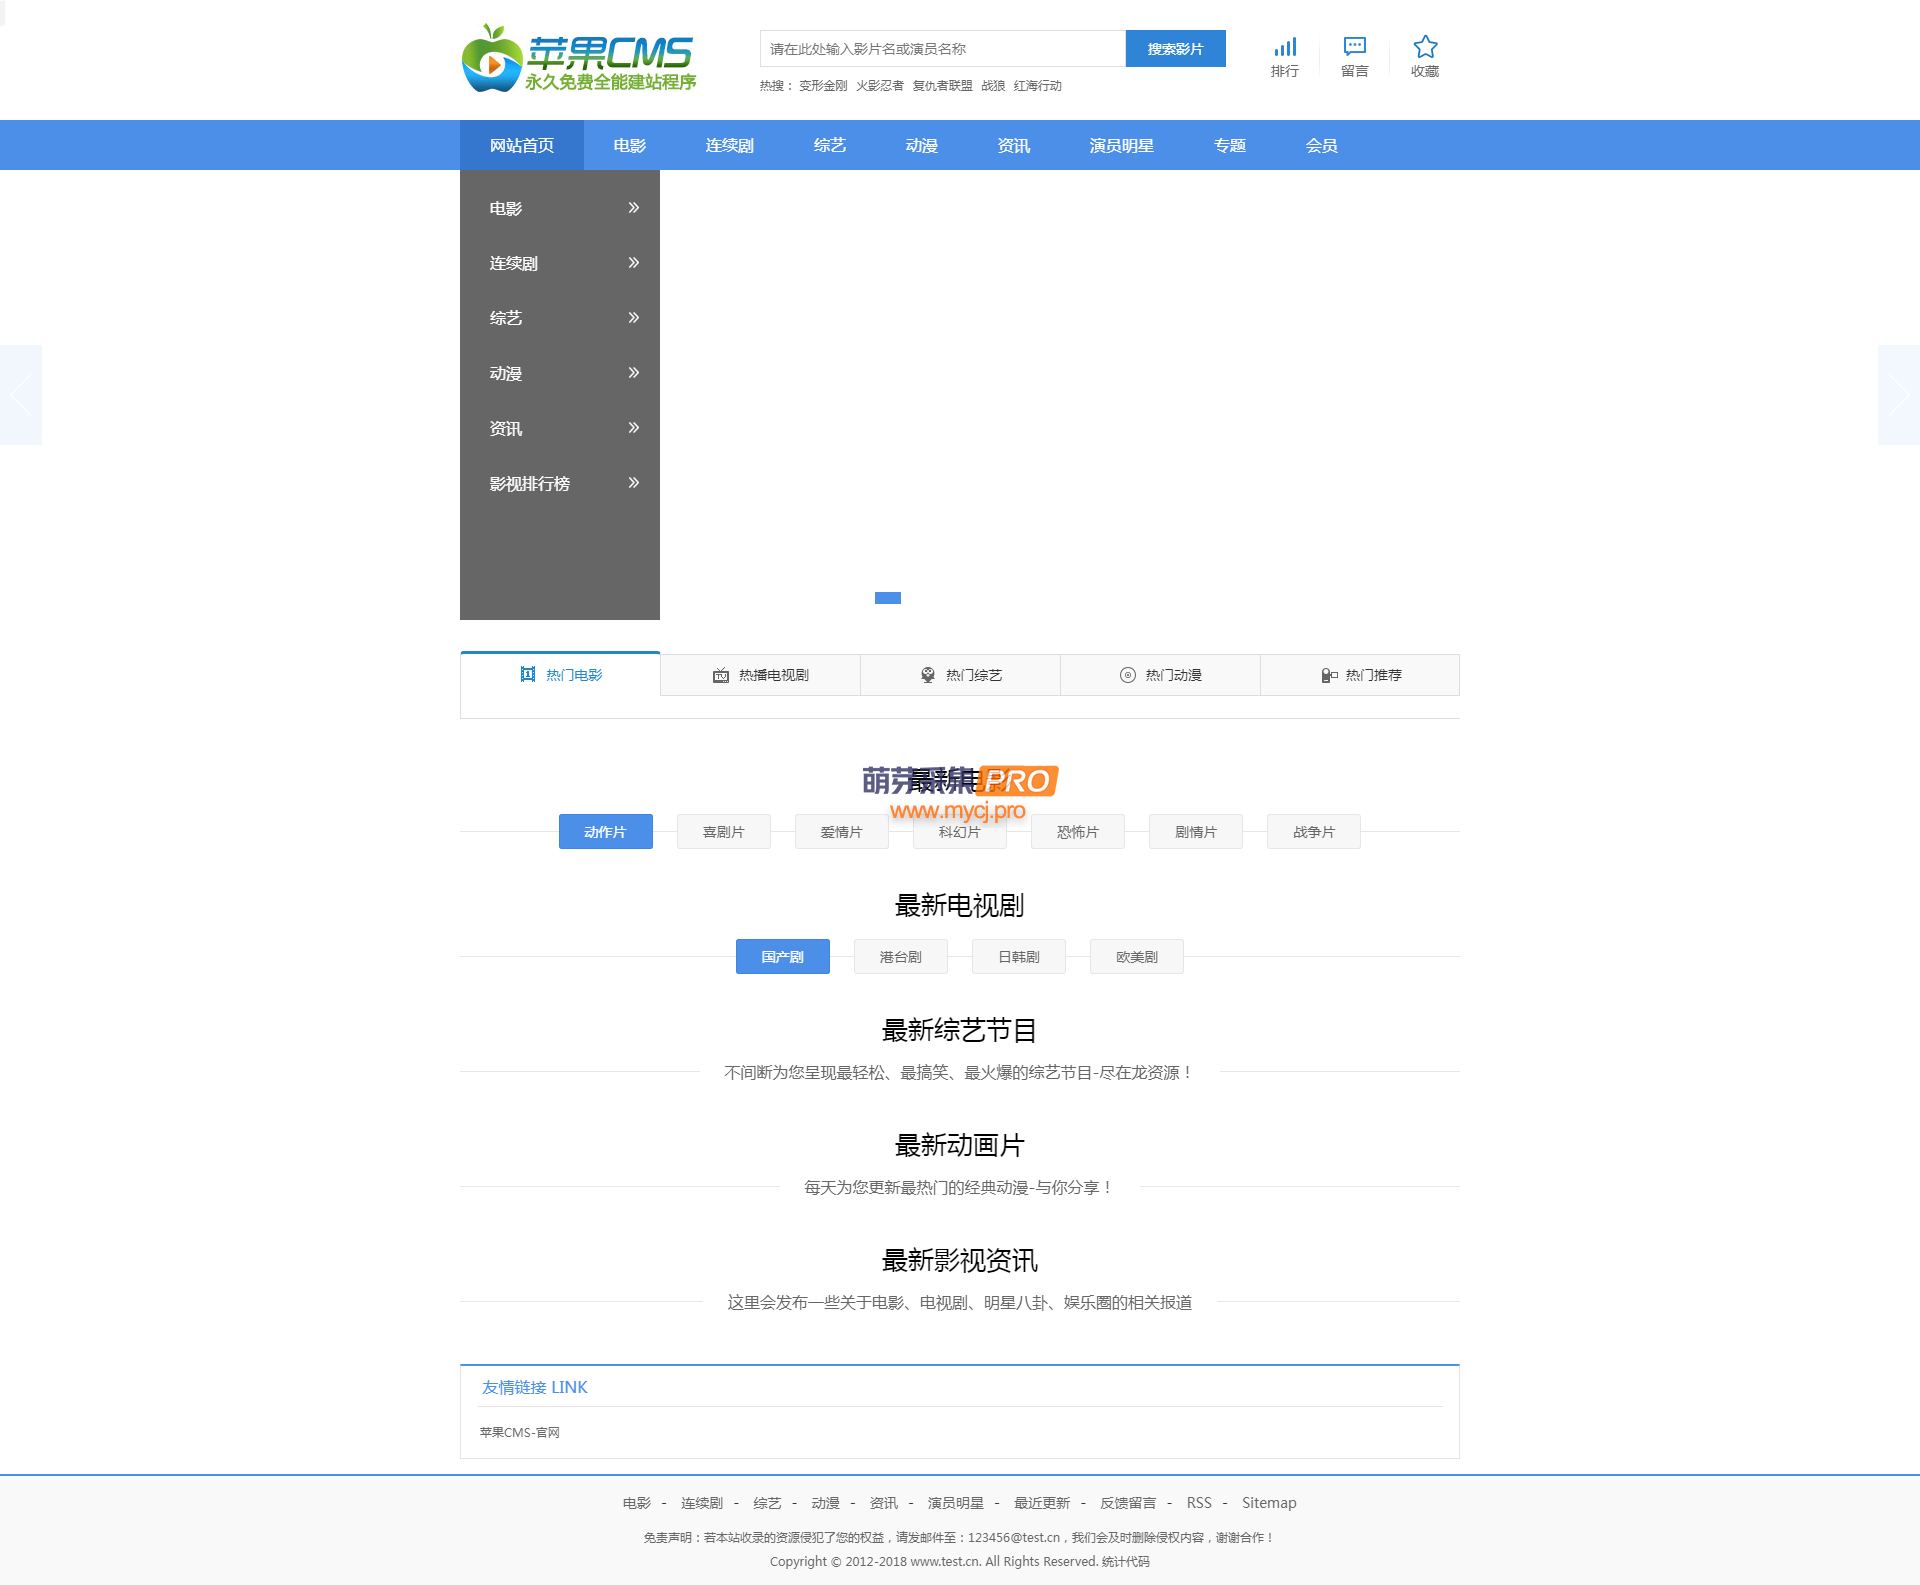The image size is (1920, 1585).
Task: Open the 苹果CMS-官网 friend link
Action: [x=520, y=1433]
